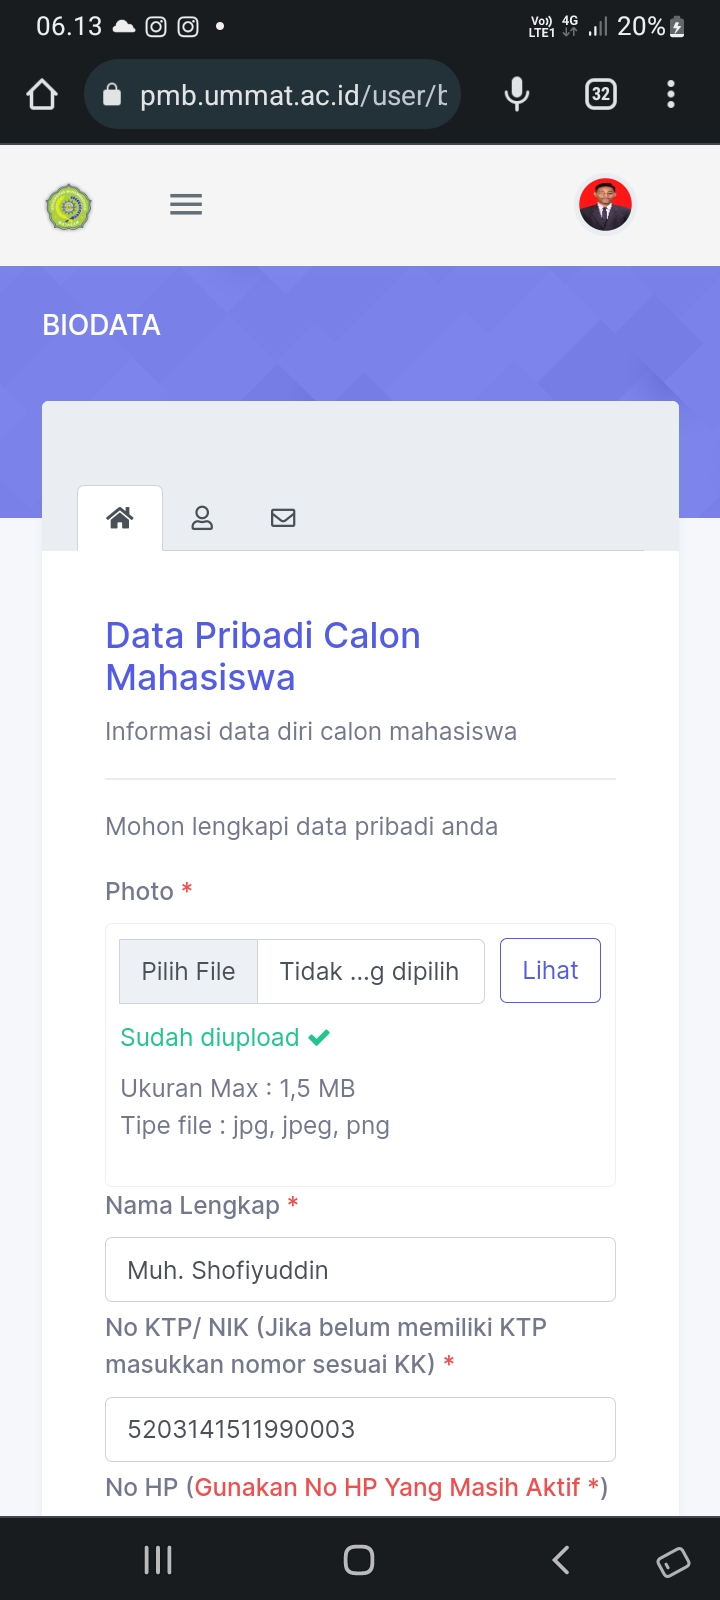Switch to the person icon tab

202,518
